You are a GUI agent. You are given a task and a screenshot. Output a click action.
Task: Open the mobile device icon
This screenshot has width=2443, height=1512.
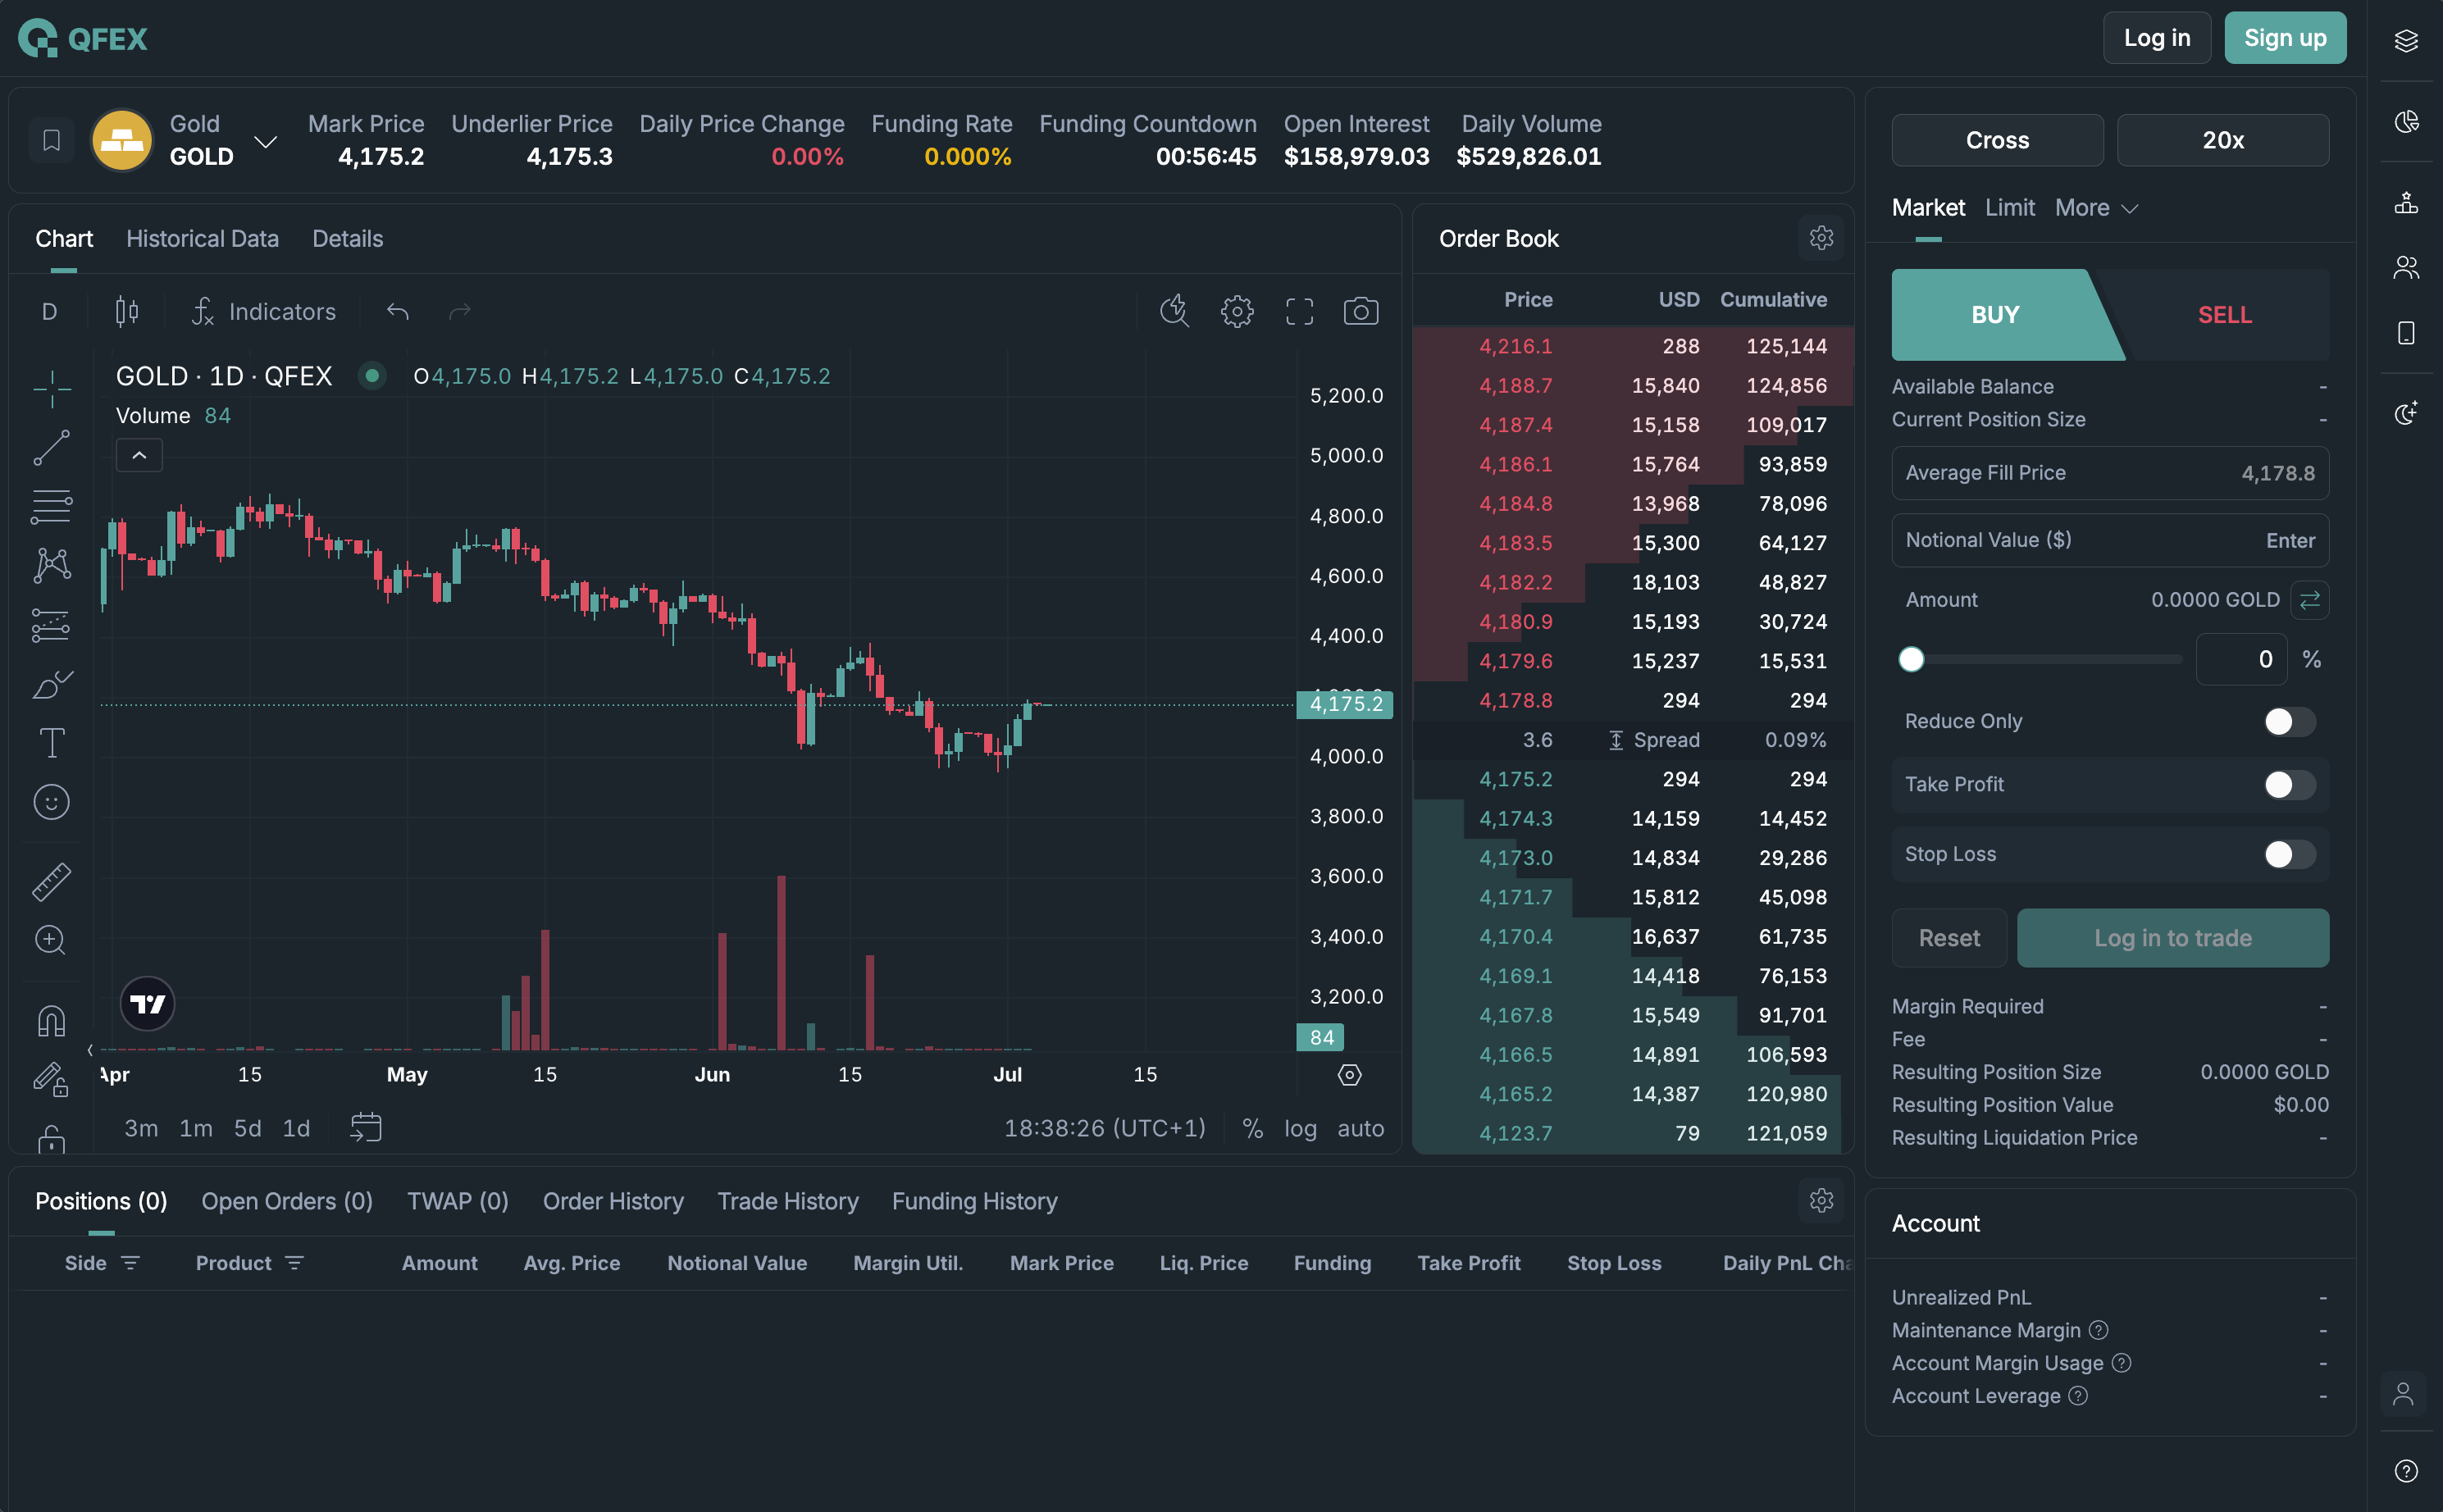pos(2406,333)
